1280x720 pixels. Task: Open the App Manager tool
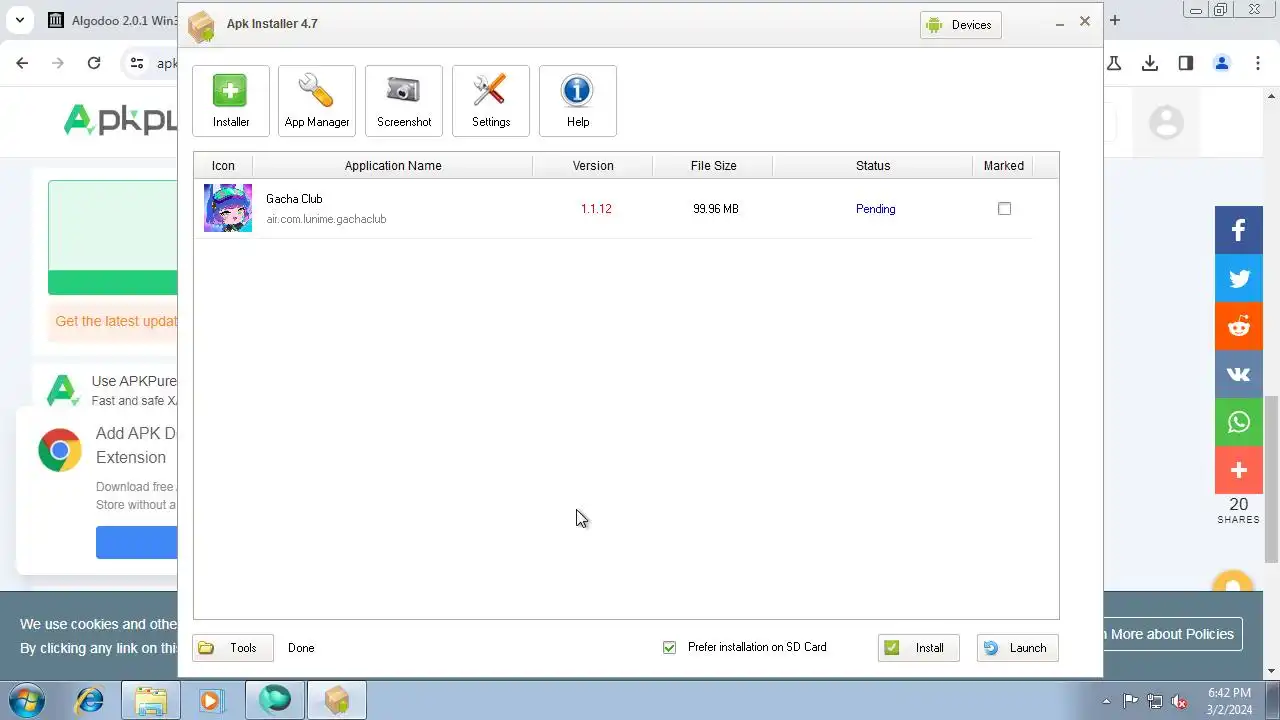[x=317, y=101]
